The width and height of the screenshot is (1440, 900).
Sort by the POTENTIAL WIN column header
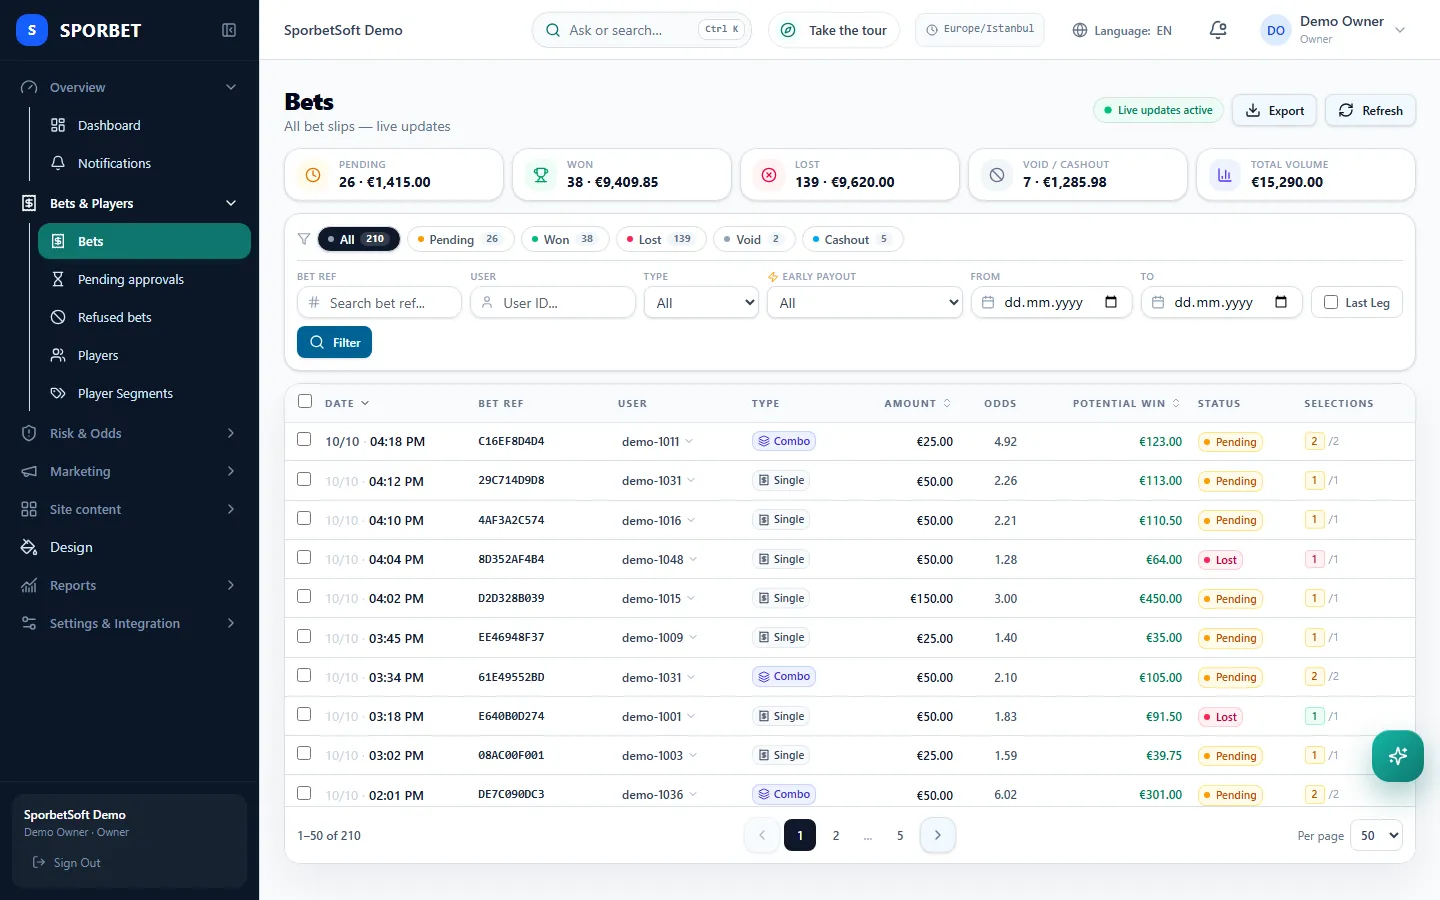[x=1126, y=403]
